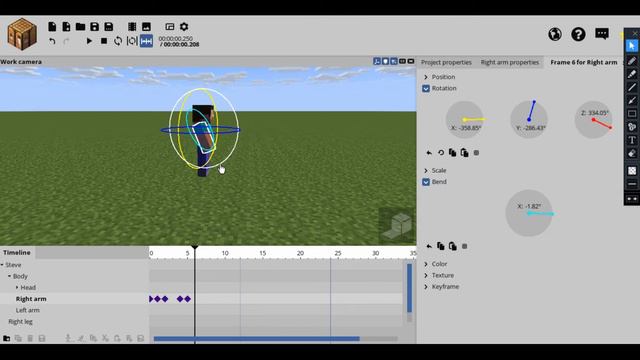
Task: Paste the bend values
Action: coord(453,246)
